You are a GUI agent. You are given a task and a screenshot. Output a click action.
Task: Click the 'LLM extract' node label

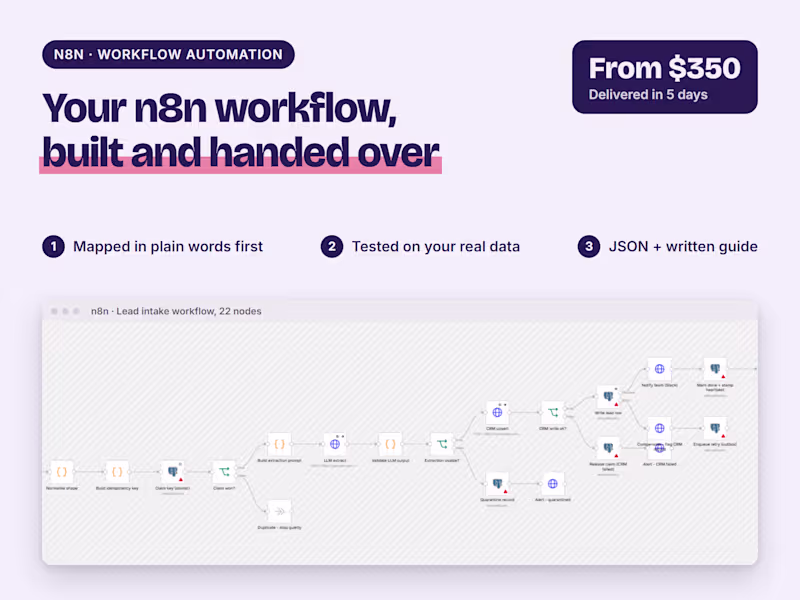pos(335,460)
